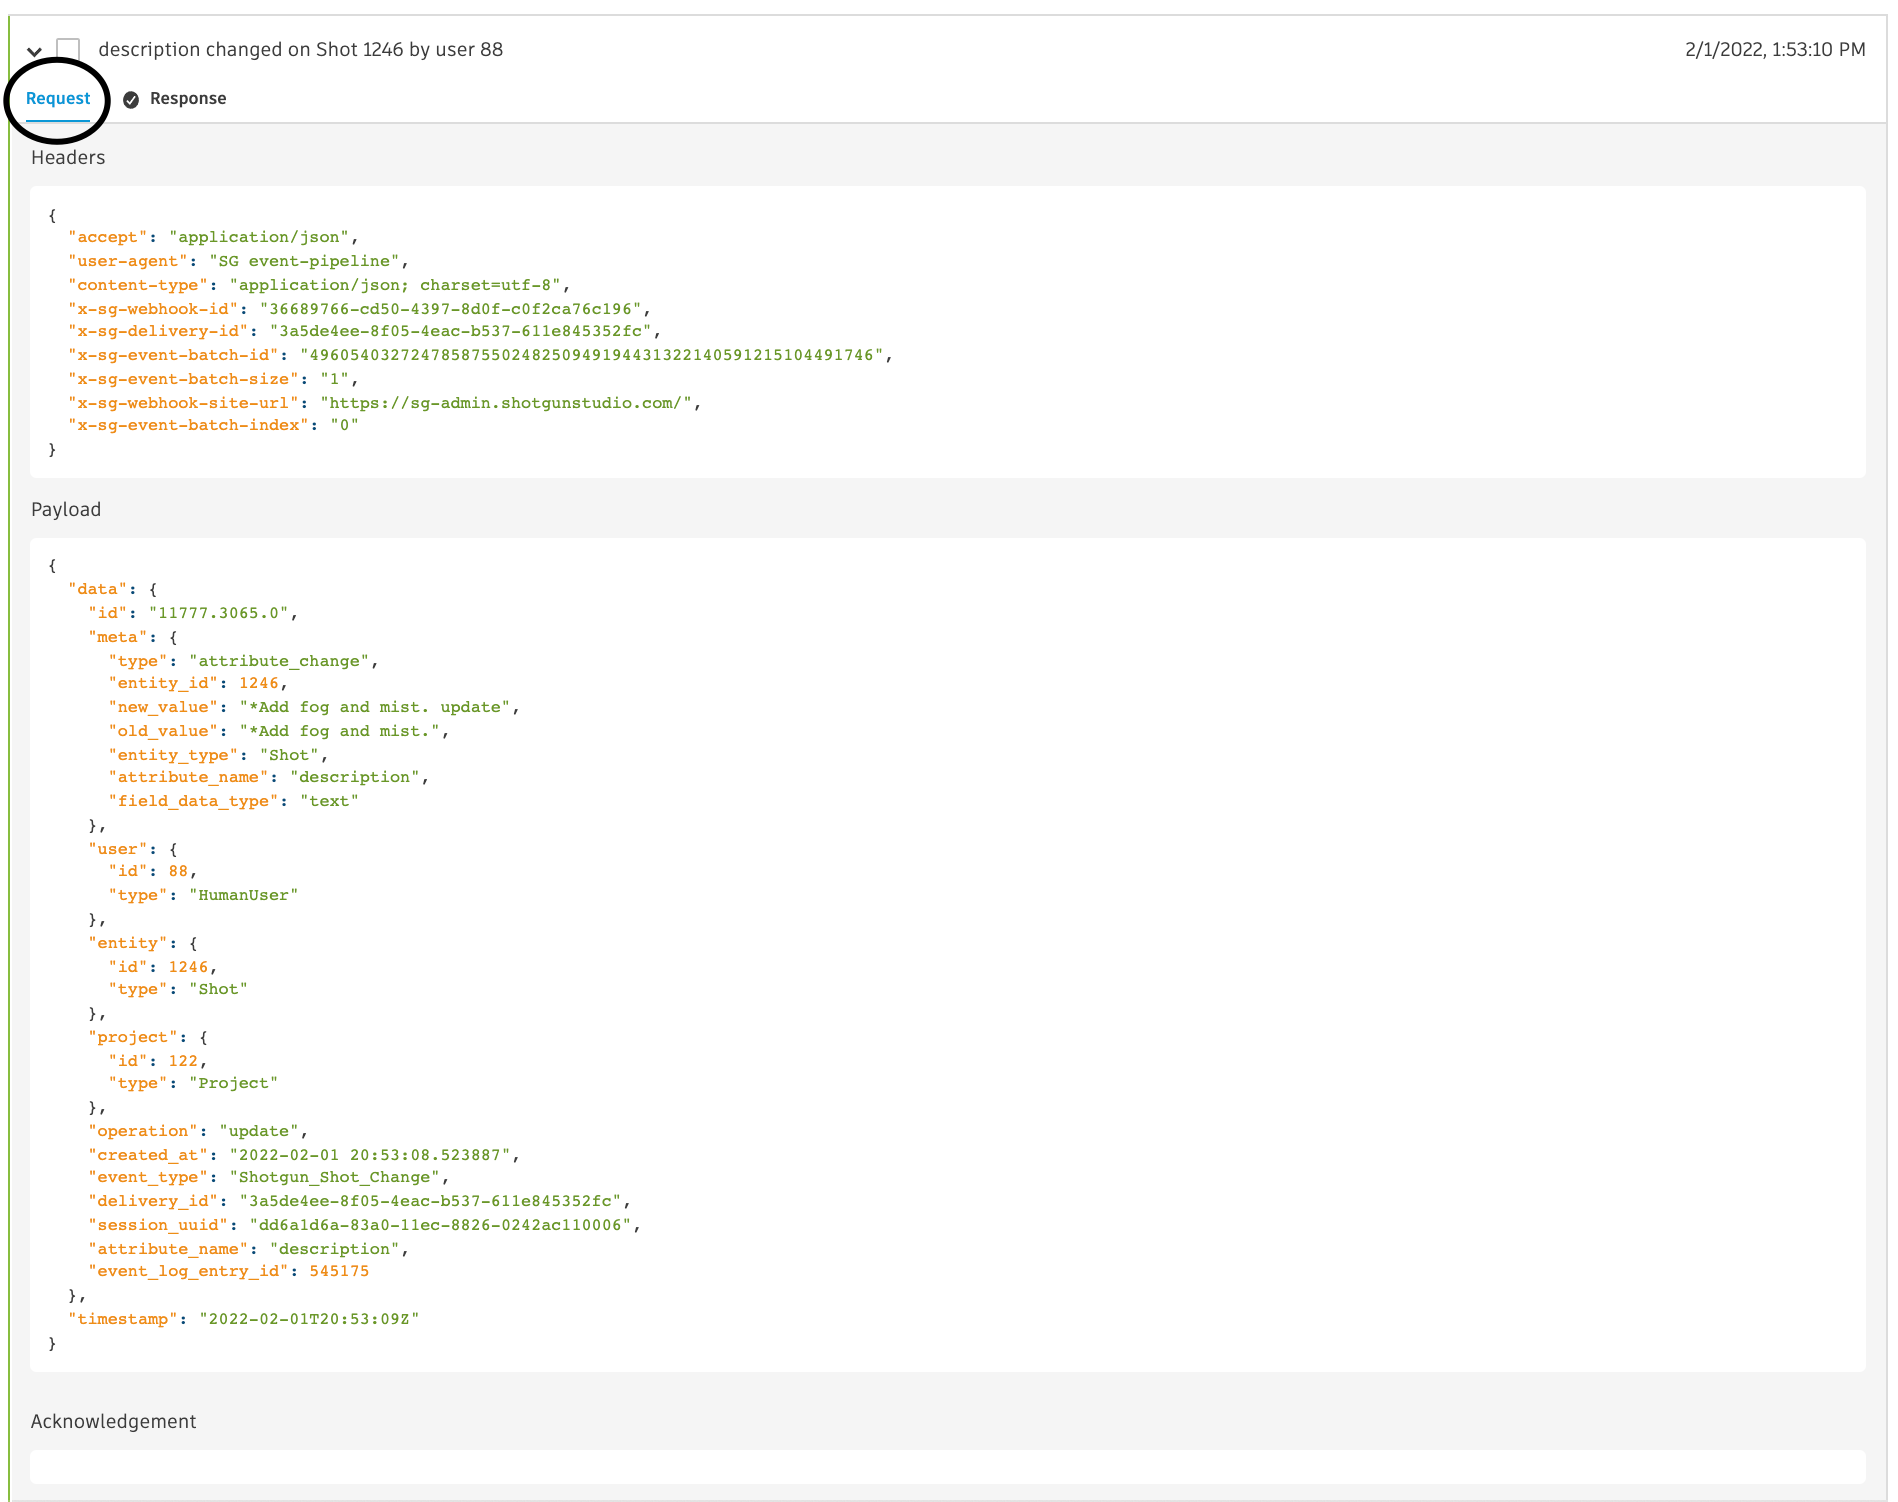Tick the checkbox beside the Shot 1246 delivery

[x=68, y=49]
